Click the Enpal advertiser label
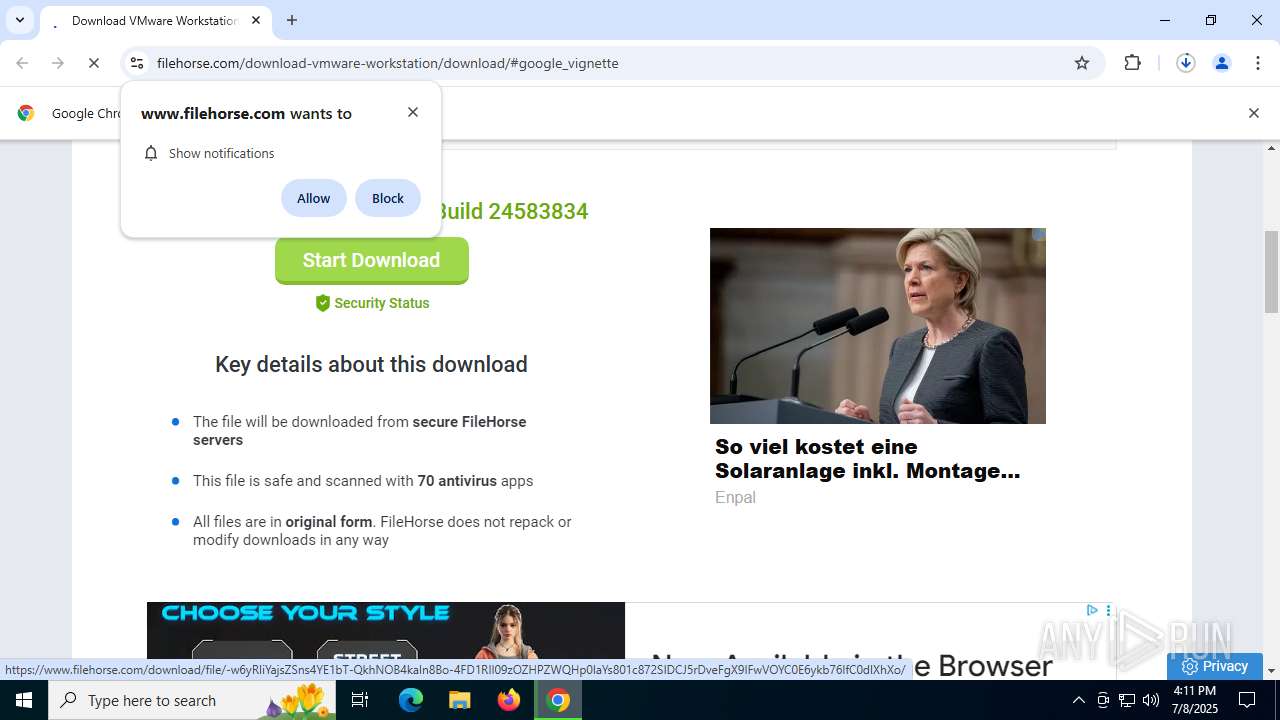This screenshot has height=720, width=1280. (735, 497)
